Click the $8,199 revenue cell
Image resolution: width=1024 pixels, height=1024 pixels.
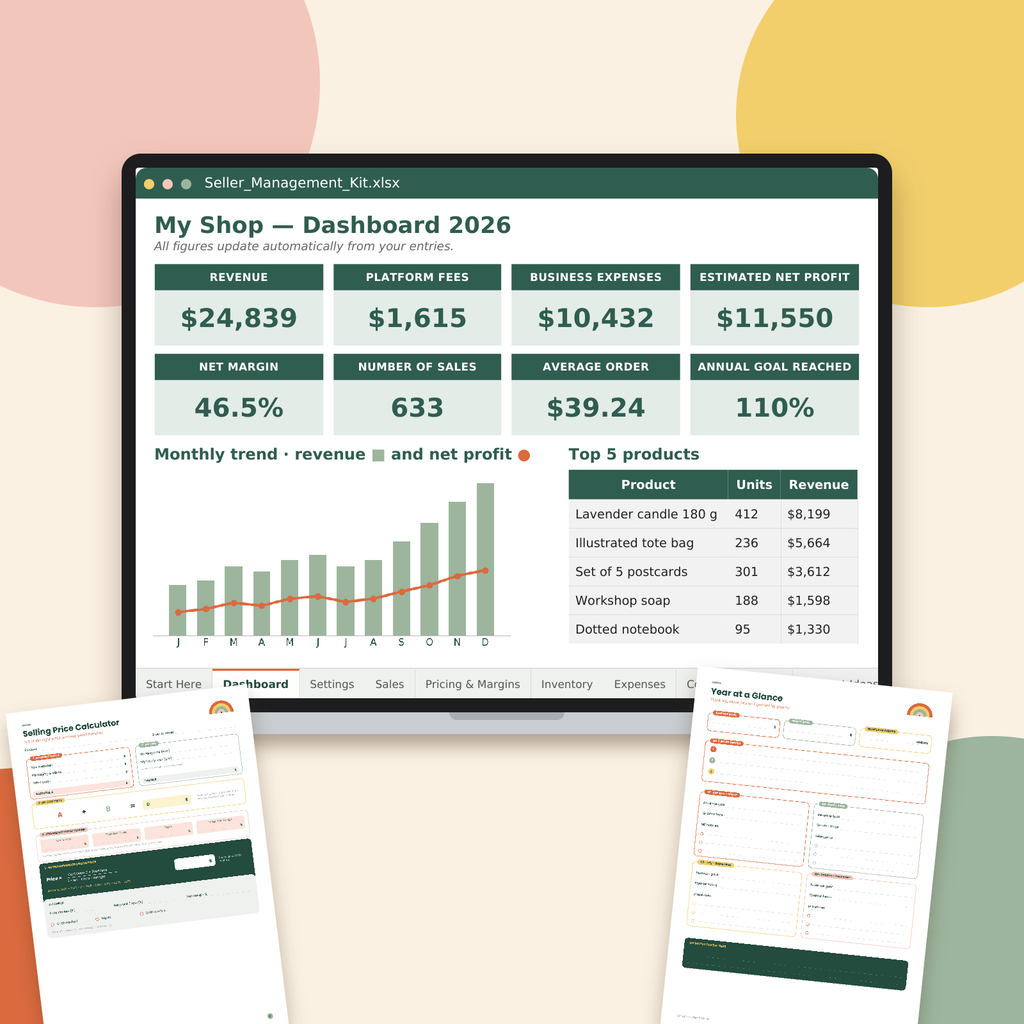819,514
